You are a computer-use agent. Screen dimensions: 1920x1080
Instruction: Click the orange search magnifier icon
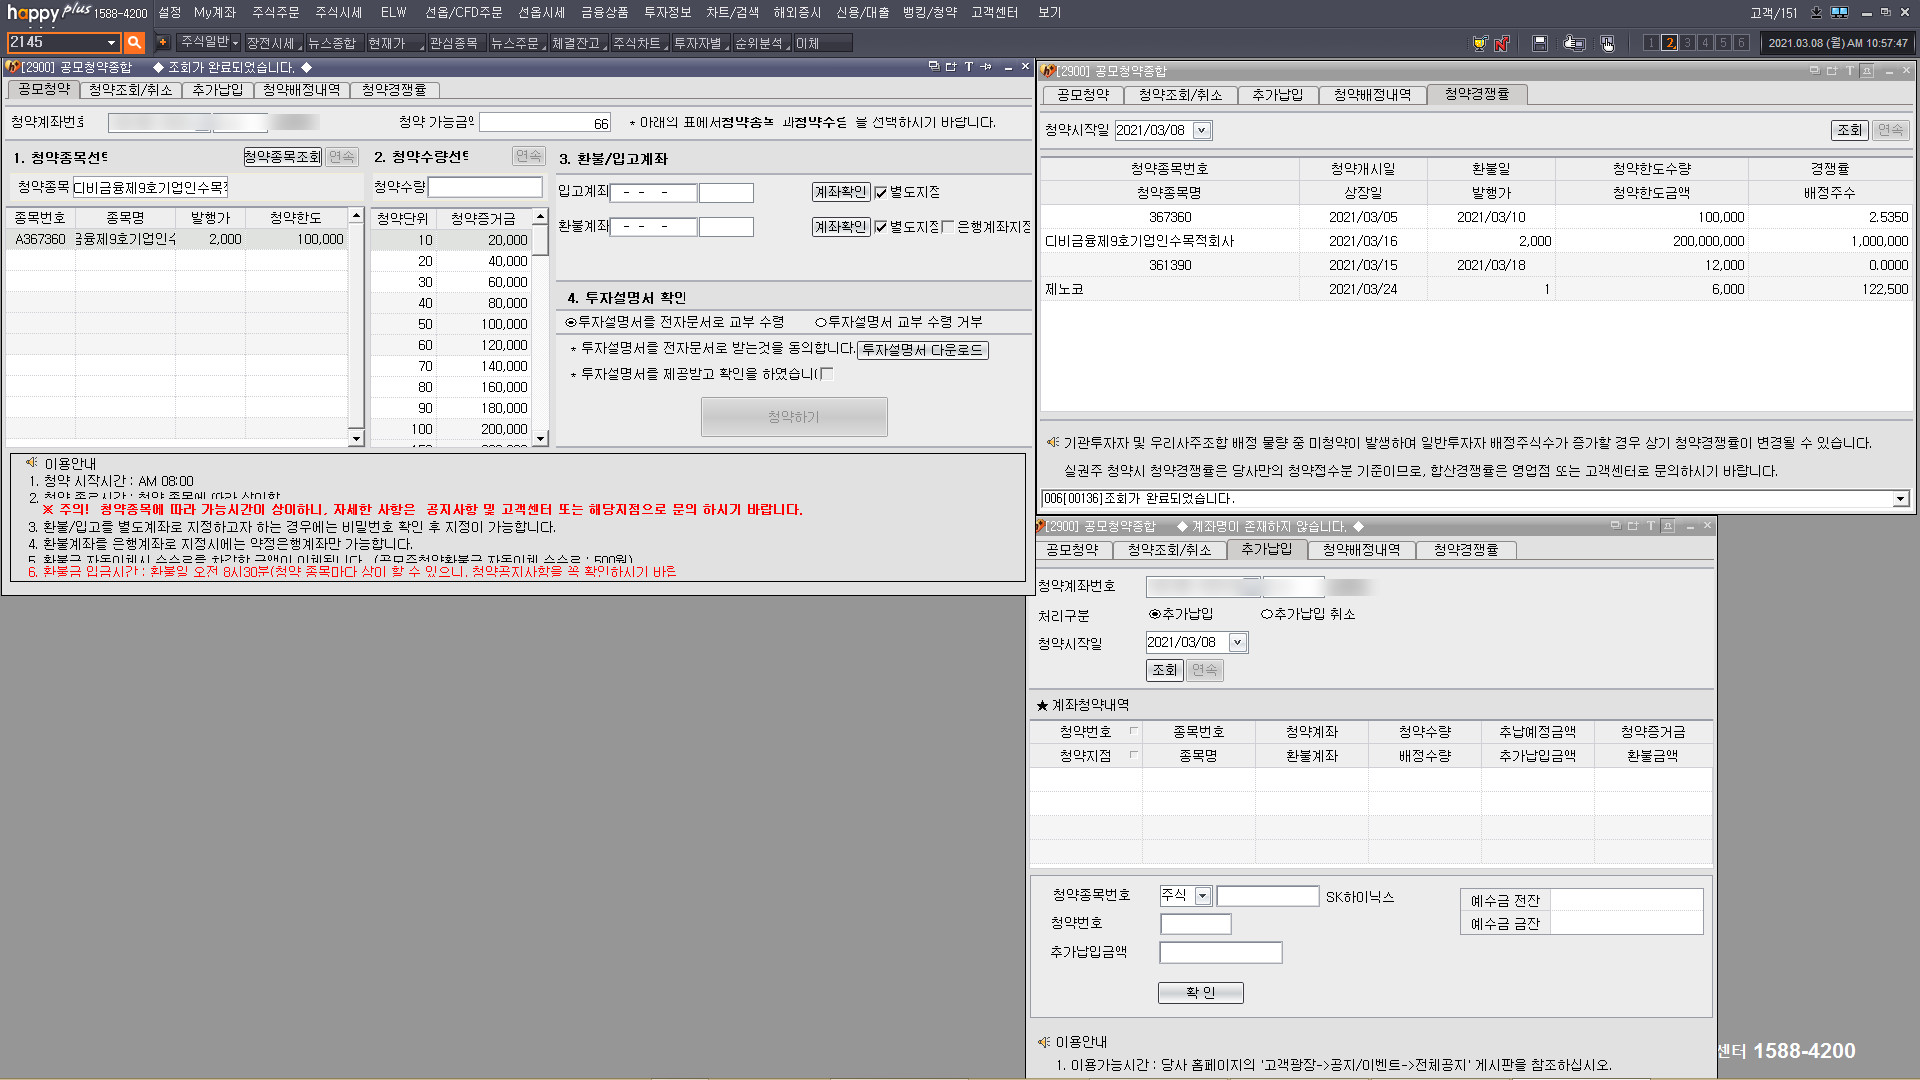tap(134, 43)
